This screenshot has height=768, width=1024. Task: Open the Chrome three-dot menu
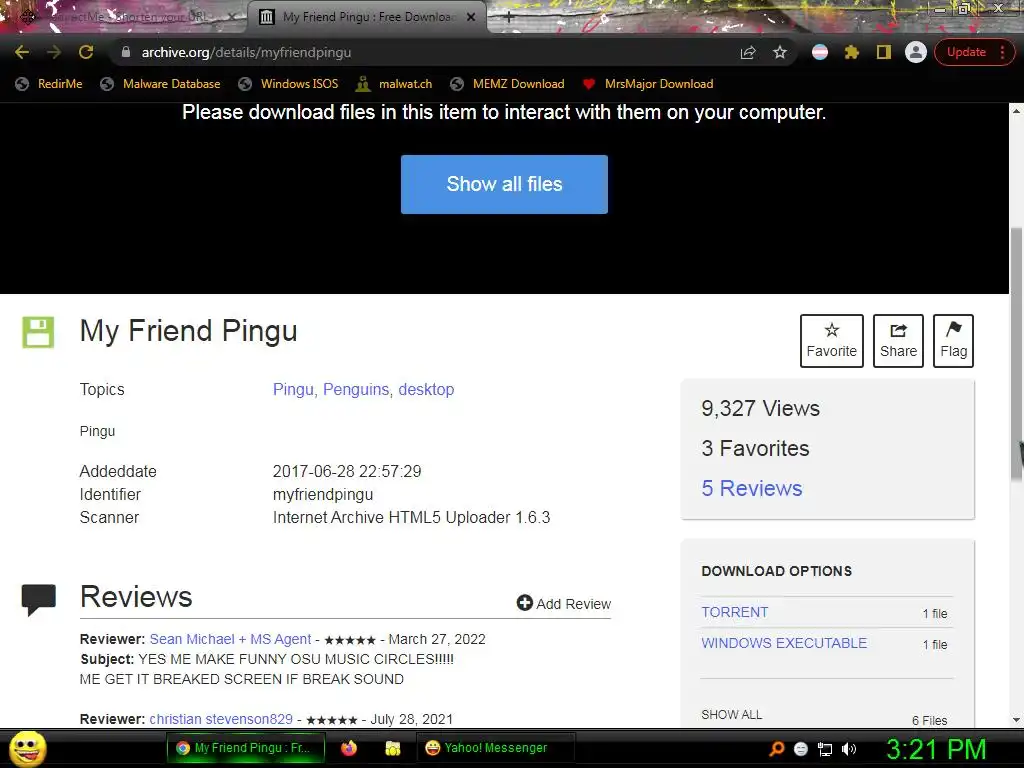click(1002, 52)
